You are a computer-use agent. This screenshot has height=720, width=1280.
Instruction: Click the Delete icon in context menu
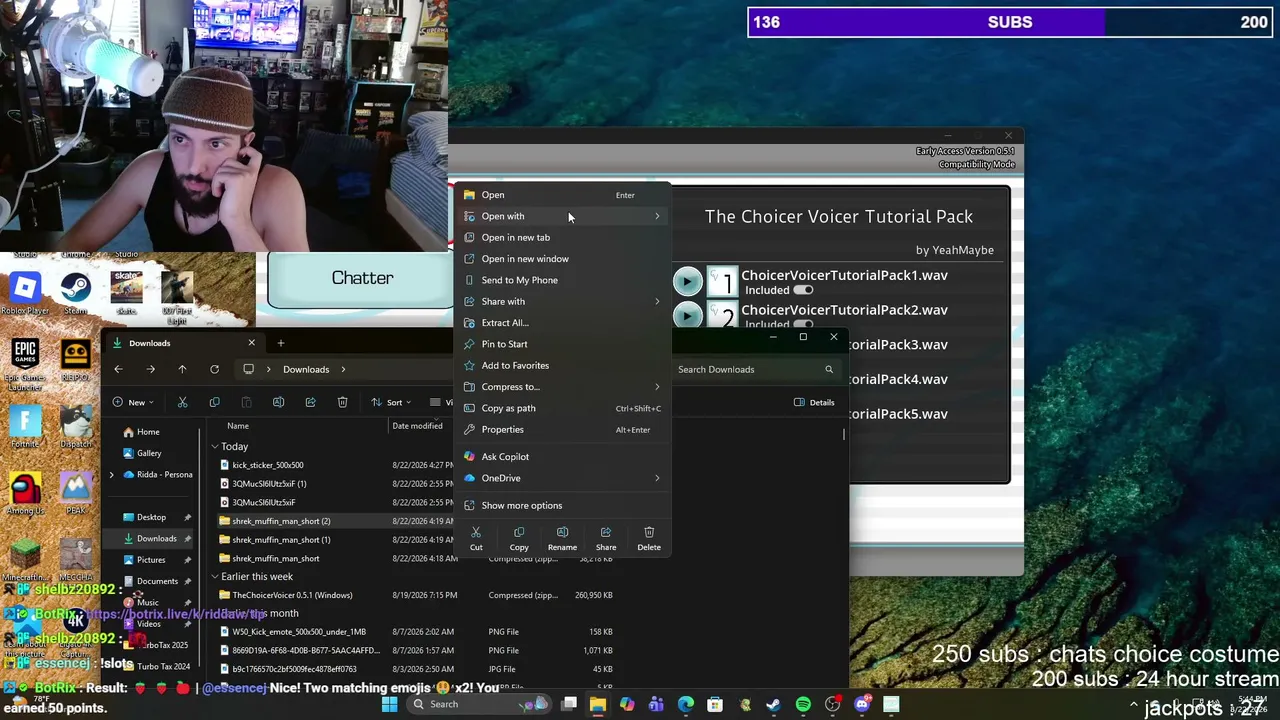[649, 538]
